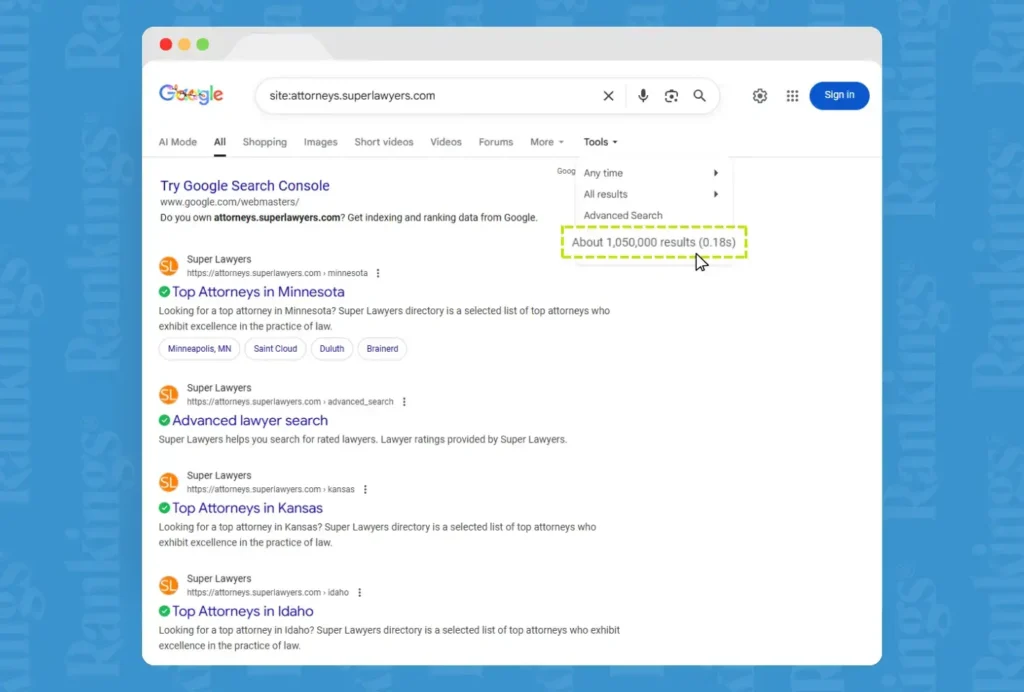Click the Sign in button

(x=839, y=95)
